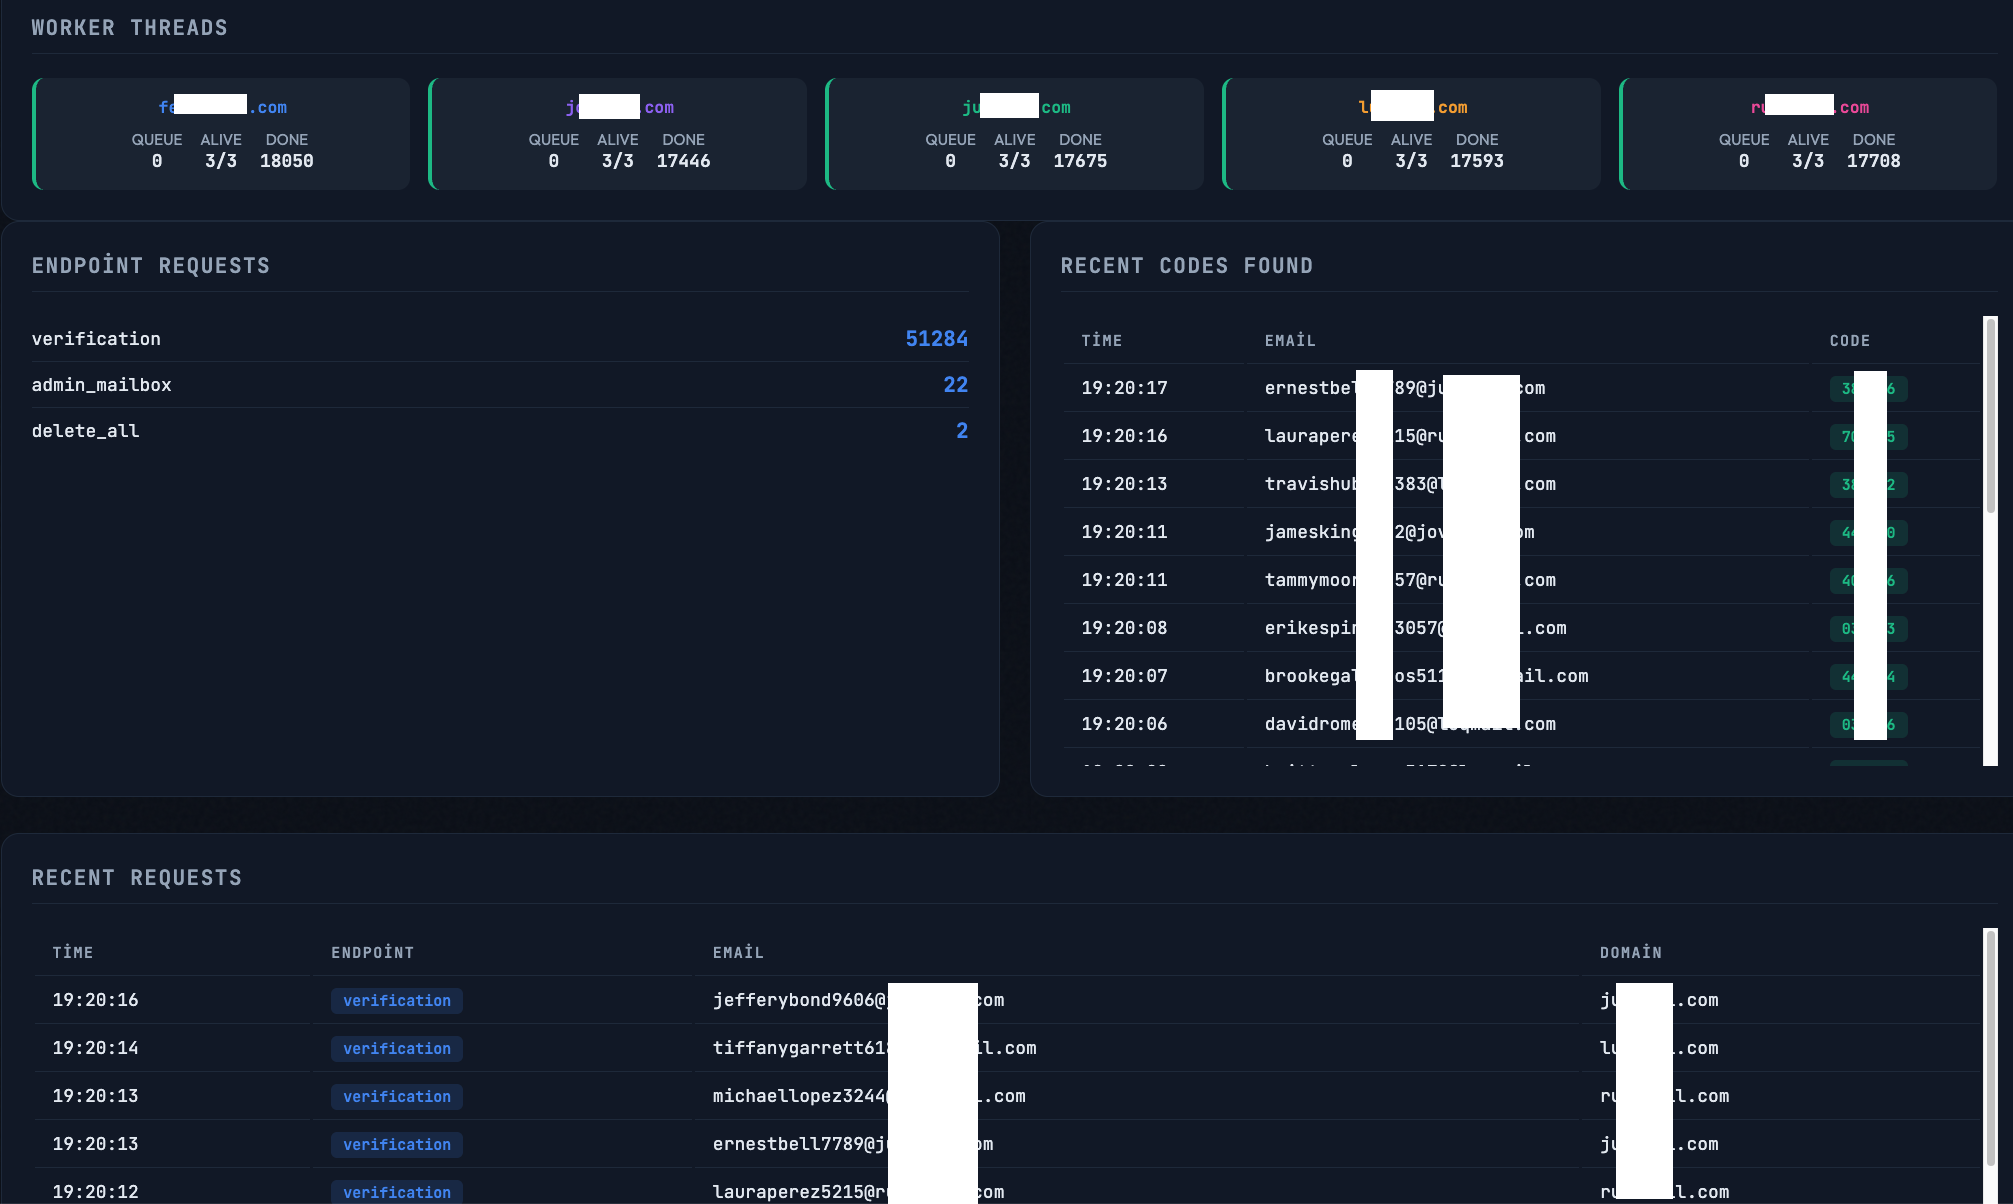Select the worker card showing 17708 done

point(1808,134)
